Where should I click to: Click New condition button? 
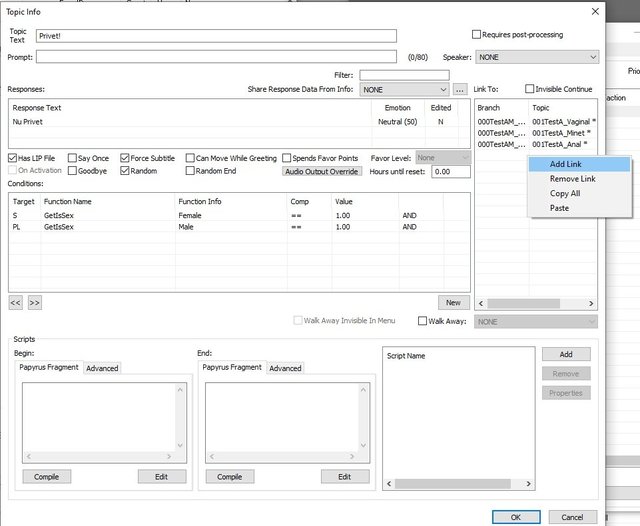click(453, 302)
